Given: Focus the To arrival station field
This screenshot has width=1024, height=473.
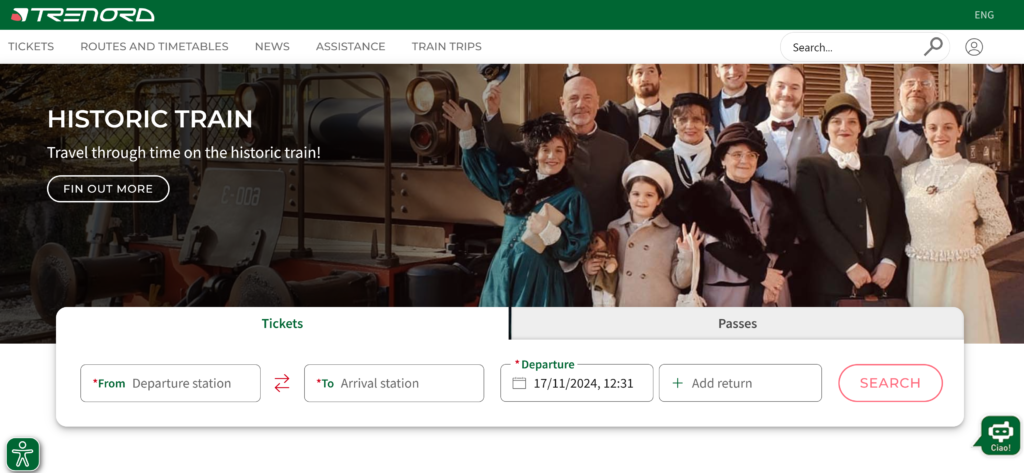Looking at the screenshot, I should (394, 383).
